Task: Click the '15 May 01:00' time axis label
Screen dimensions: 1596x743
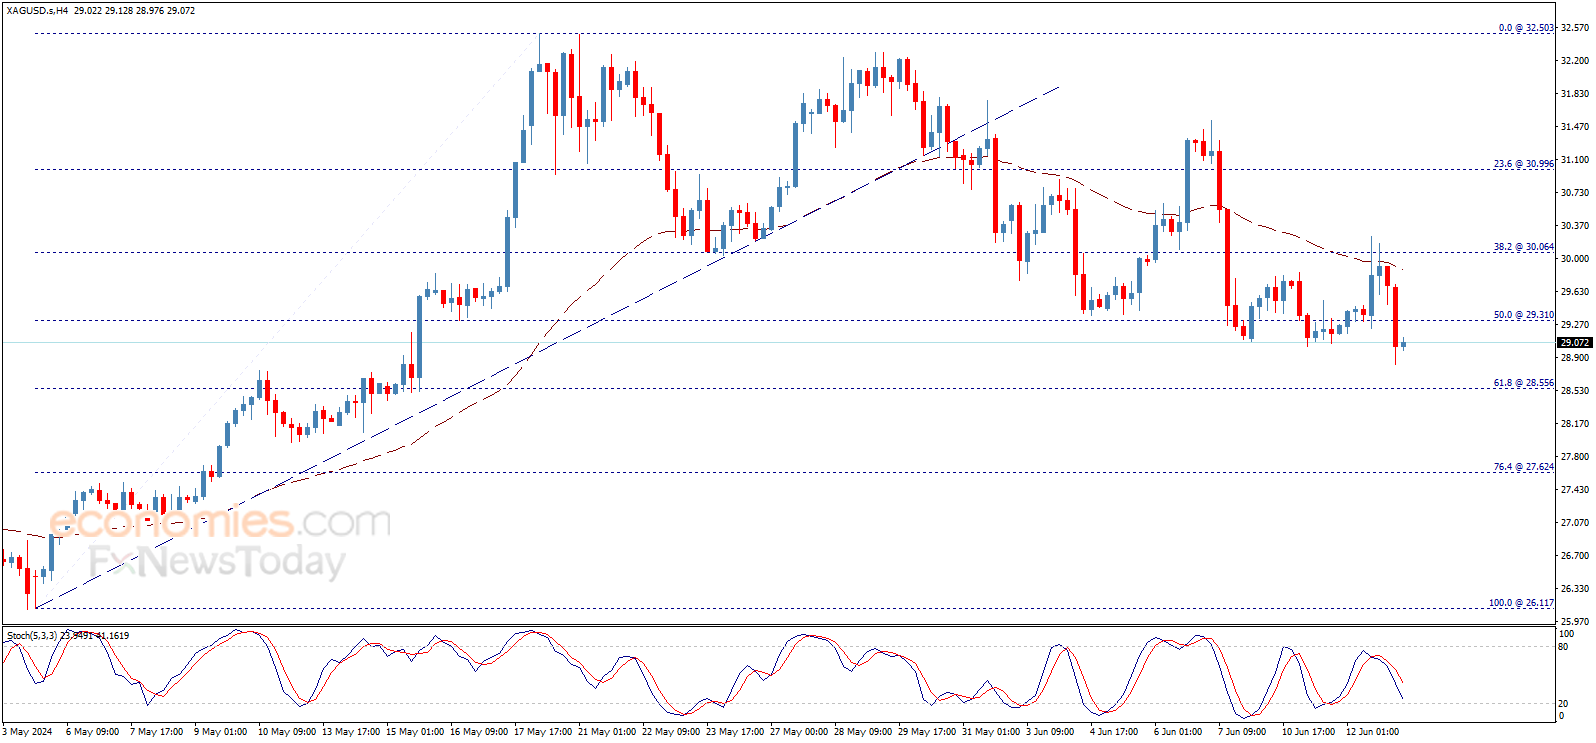Action: click(415, 732)
